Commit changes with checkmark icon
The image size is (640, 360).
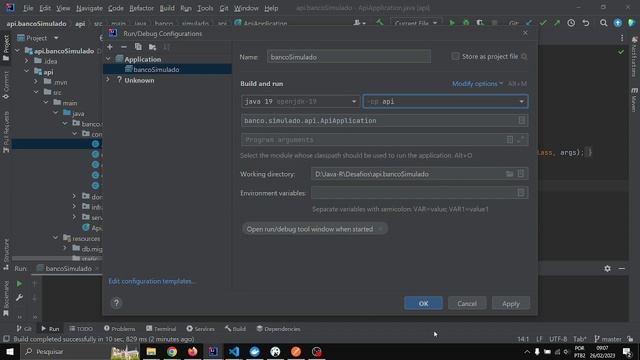pos(543,23)
